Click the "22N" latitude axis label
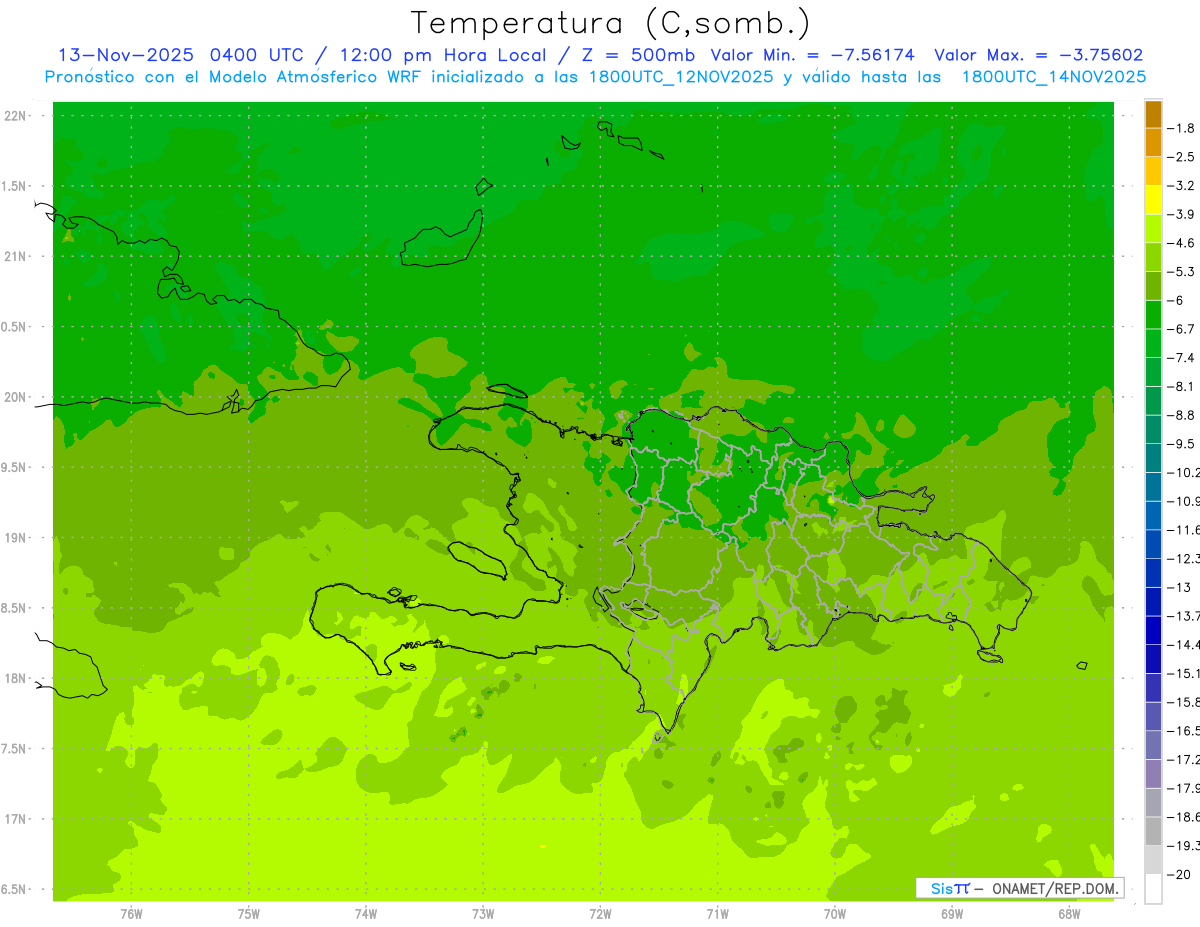Screen dimensions: 1200x927 16,116
